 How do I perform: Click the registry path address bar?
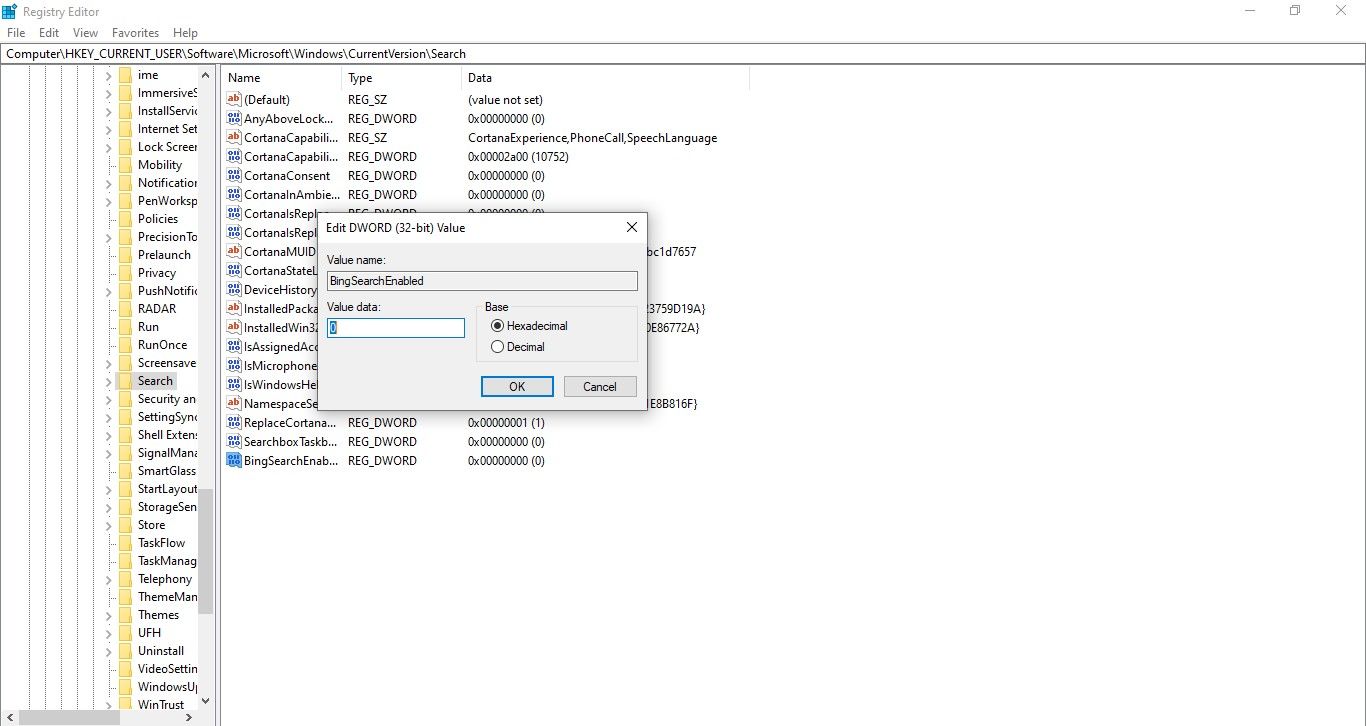click(x=683, y=53)
